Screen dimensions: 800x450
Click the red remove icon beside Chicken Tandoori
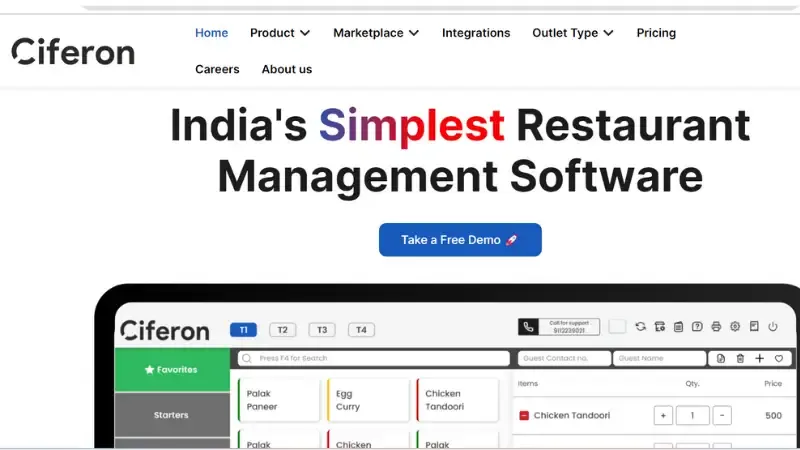coord(524,415)
